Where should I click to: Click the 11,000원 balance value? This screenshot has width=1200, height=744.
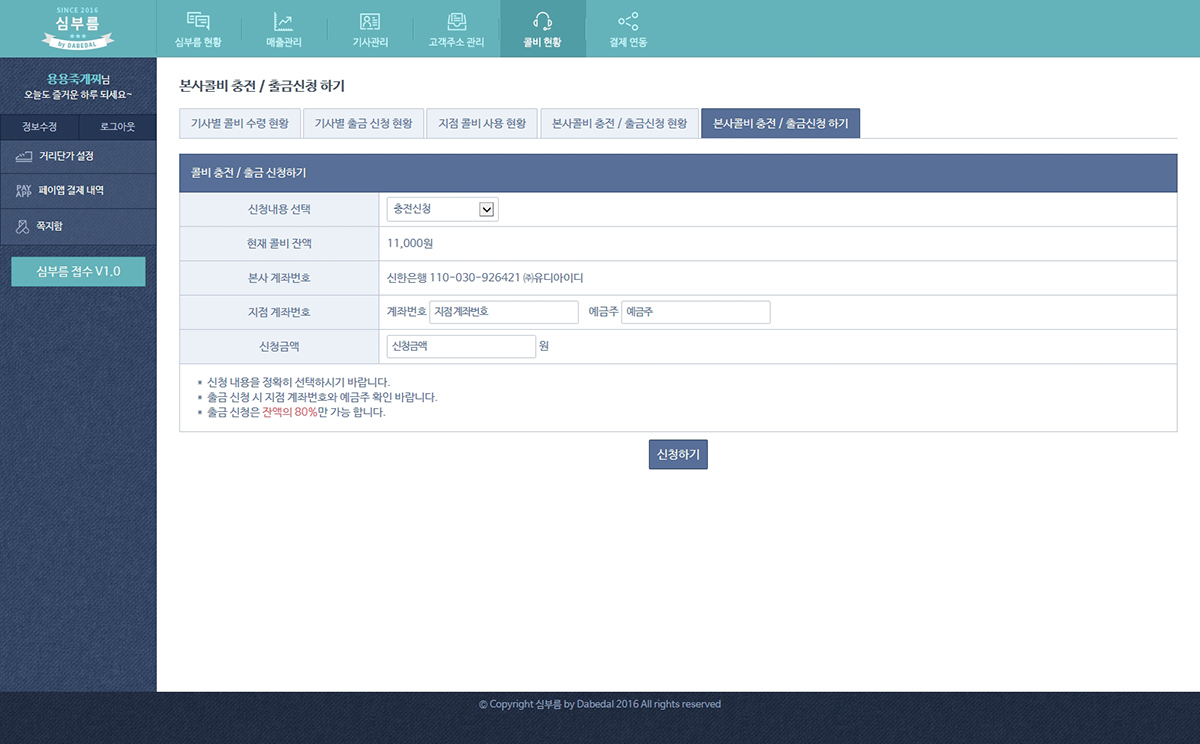tap(410, 243)
